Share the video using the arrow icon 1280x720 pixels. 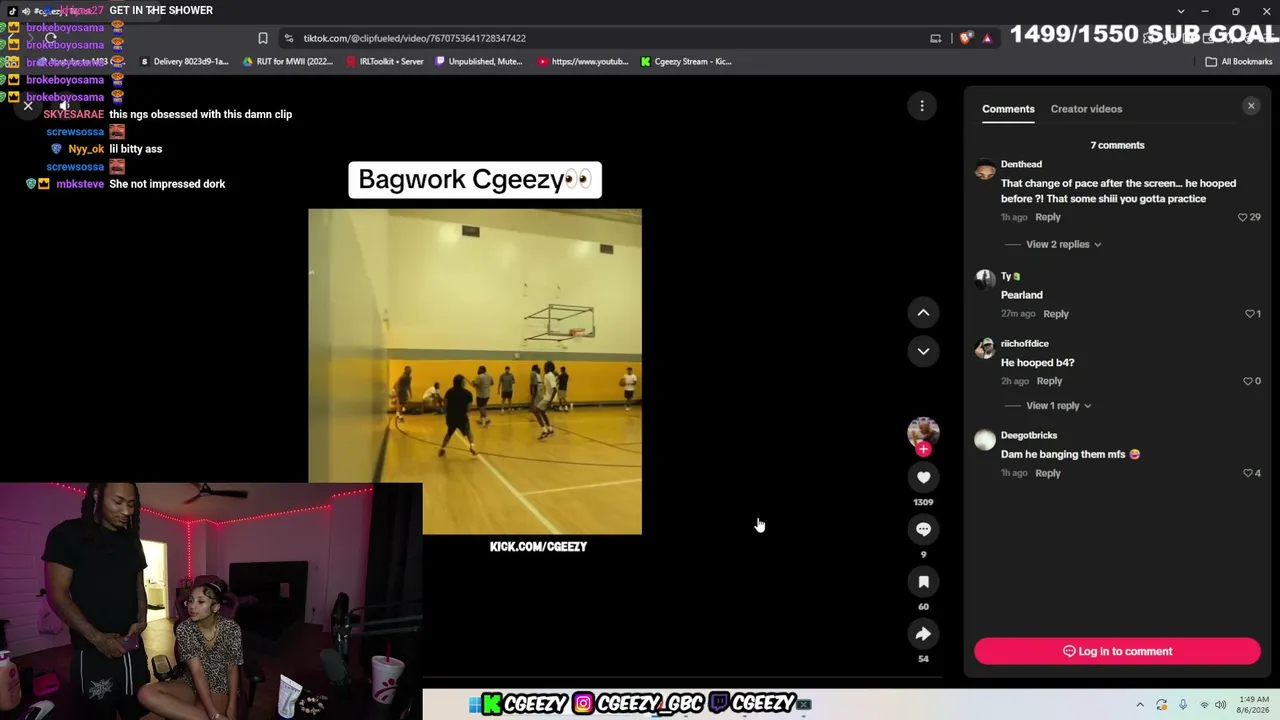click(x=923, y=634)
